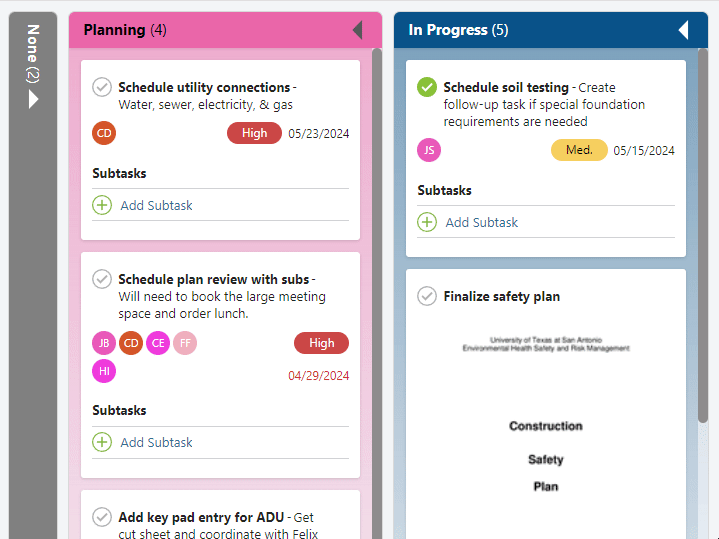Image resolution: width=719 pixels, height=539 pixels.
Task: Toggle completion for Add key pad entry task
Action: click(102, 517)
